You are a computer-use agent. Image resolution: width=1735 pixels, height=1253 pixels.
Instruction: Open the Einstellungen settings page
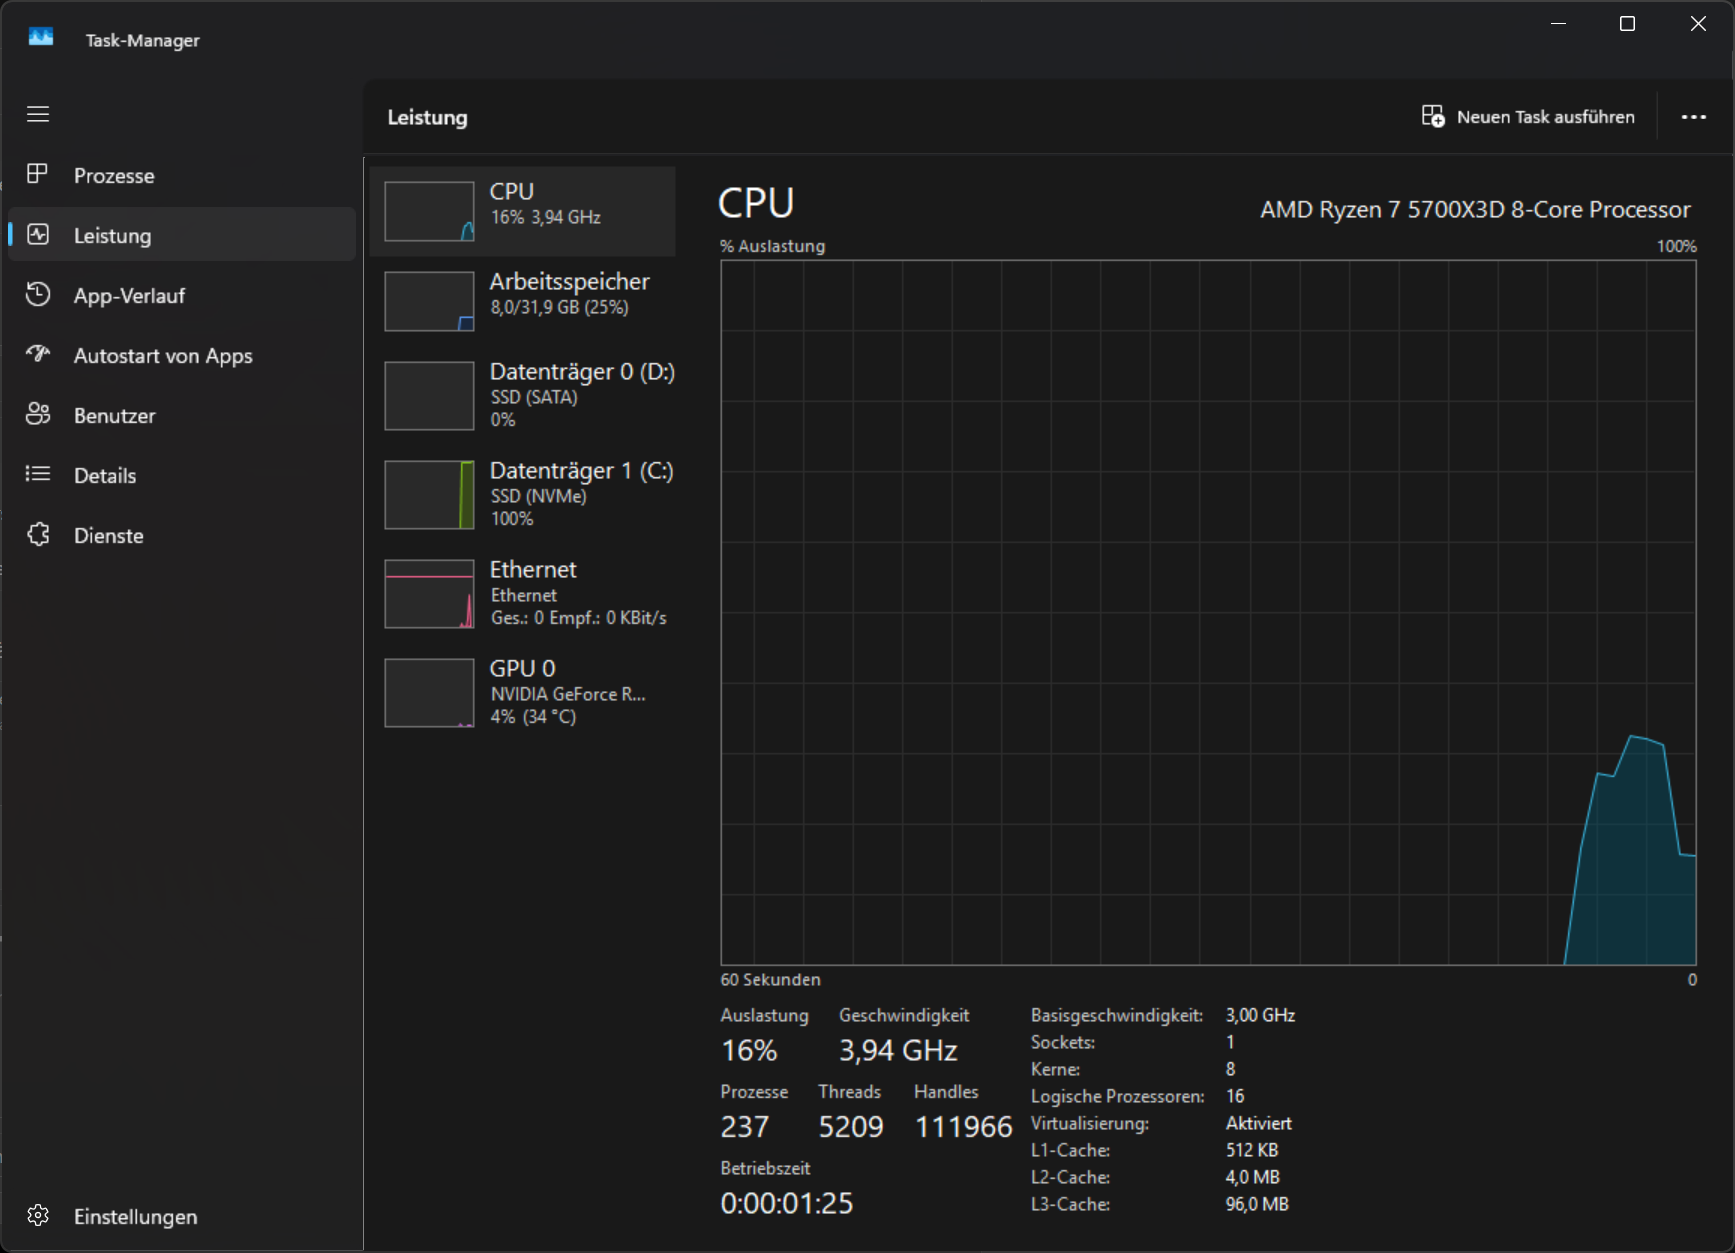click(x=182, y=1216)
